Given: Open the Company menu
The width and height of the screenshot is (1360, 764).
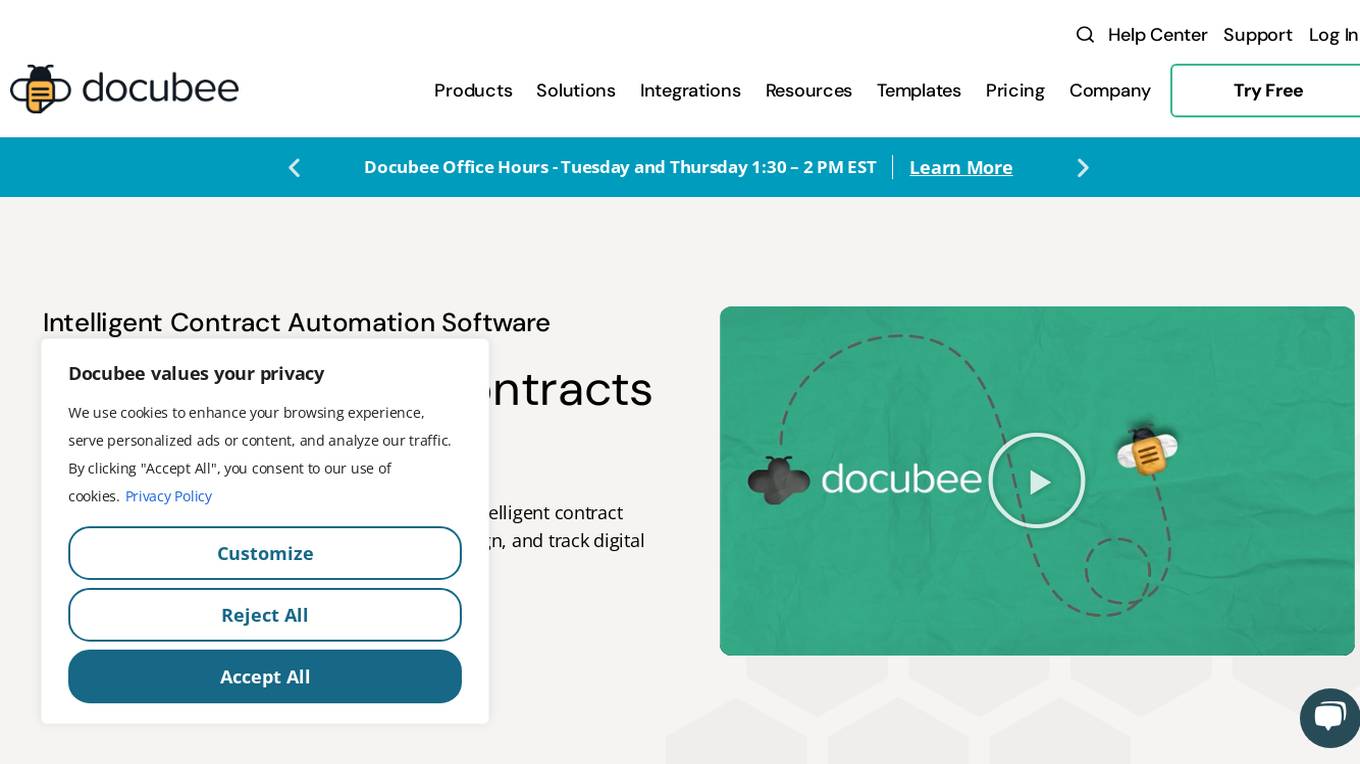Looking at the screenshot, I should pyautogui.click(x=1110, y=91).
